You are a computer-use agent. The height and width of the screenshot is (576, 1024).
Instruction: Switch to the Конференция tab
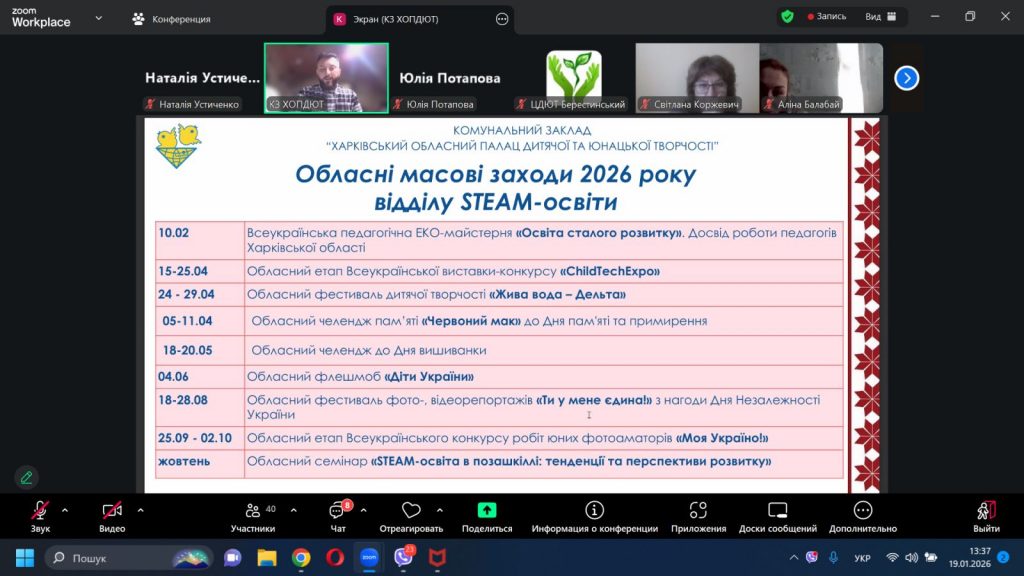(171, 19)
